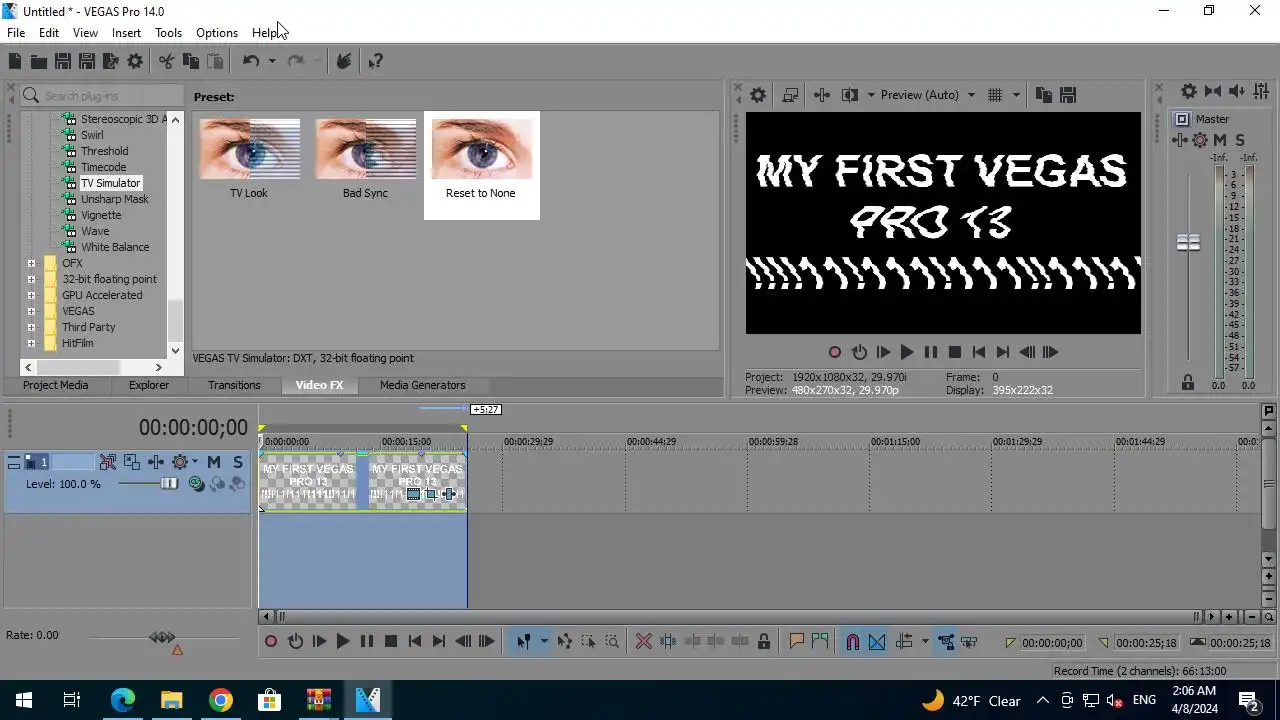
Task: Select the Zoom edit tool
Action: [x=613, y=642]
